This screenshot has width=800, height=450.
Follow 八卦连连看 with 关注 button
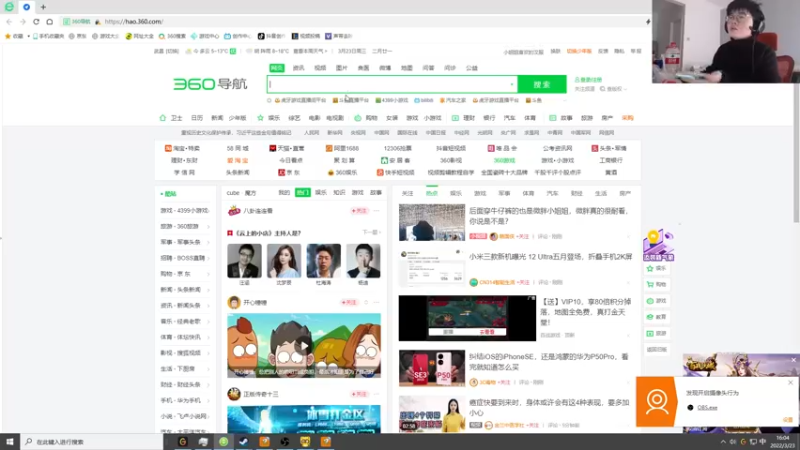click(x=359, y=211)
